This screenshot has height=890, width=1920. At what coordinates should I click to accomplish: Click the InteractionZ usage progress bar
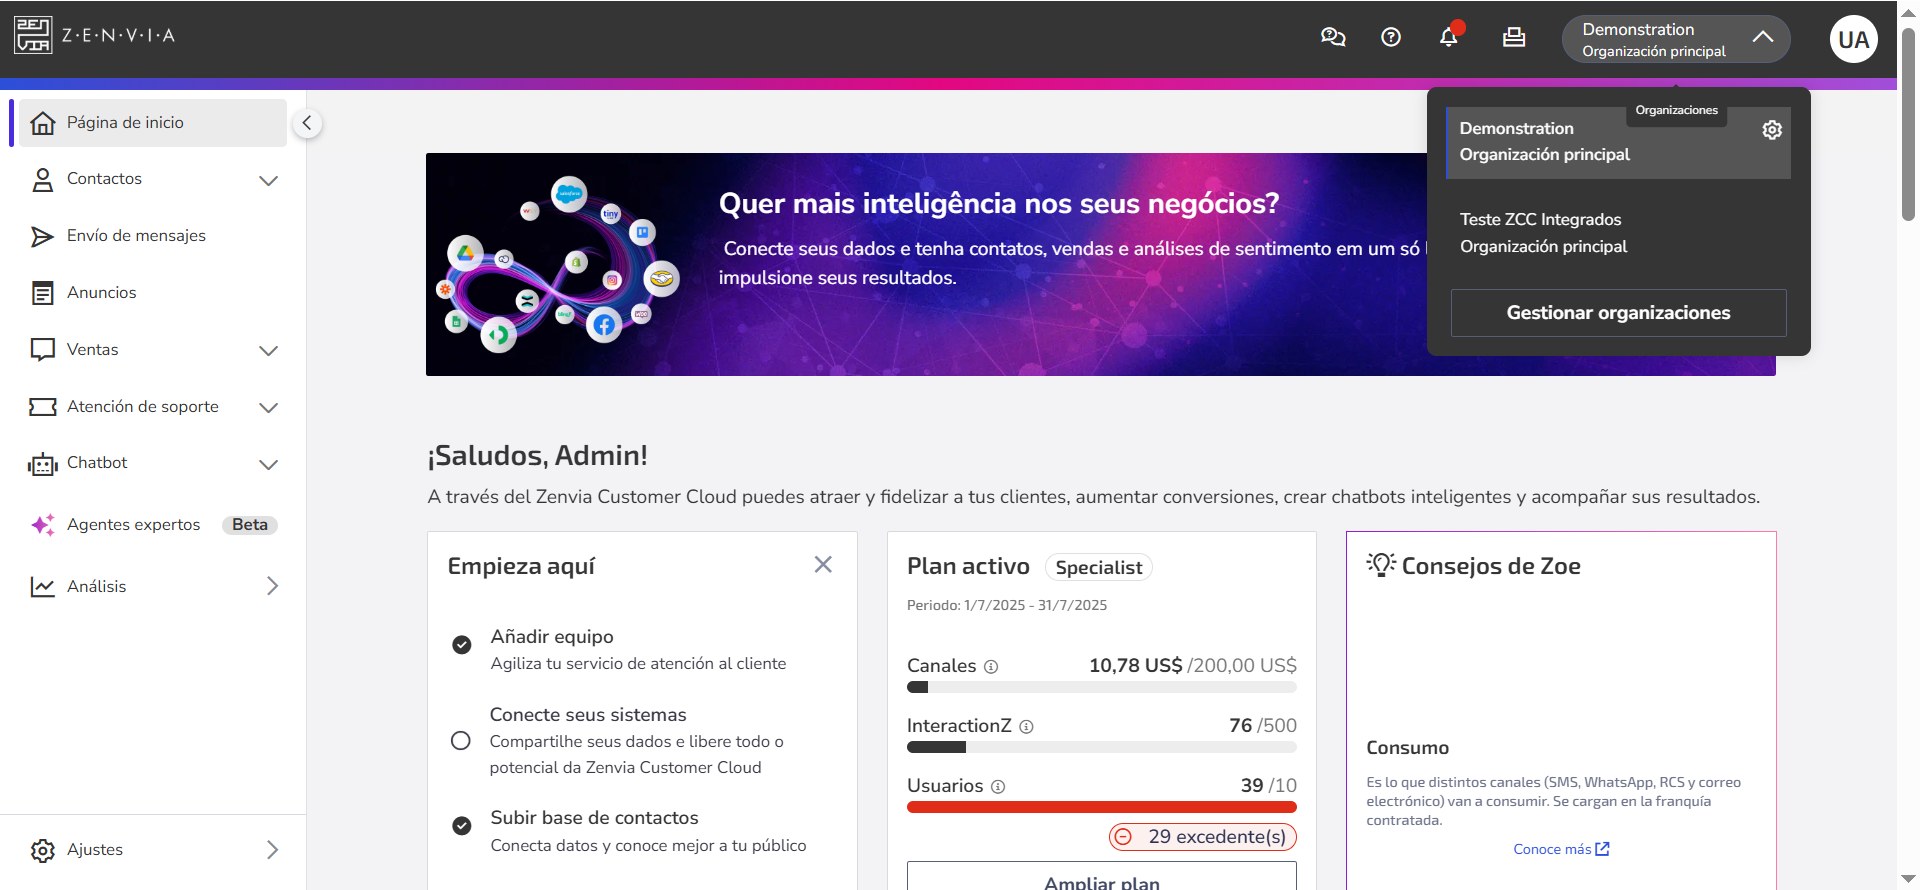tap(1102, 747)
